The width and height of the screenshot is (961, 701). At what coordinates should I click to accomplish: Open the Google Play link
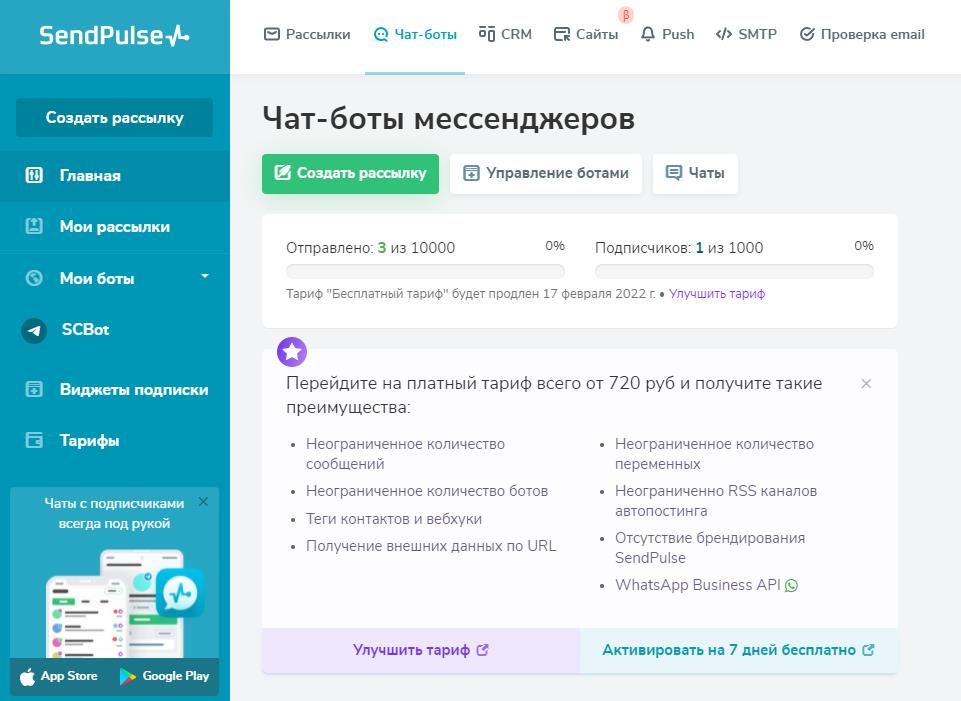click(164, 676)
